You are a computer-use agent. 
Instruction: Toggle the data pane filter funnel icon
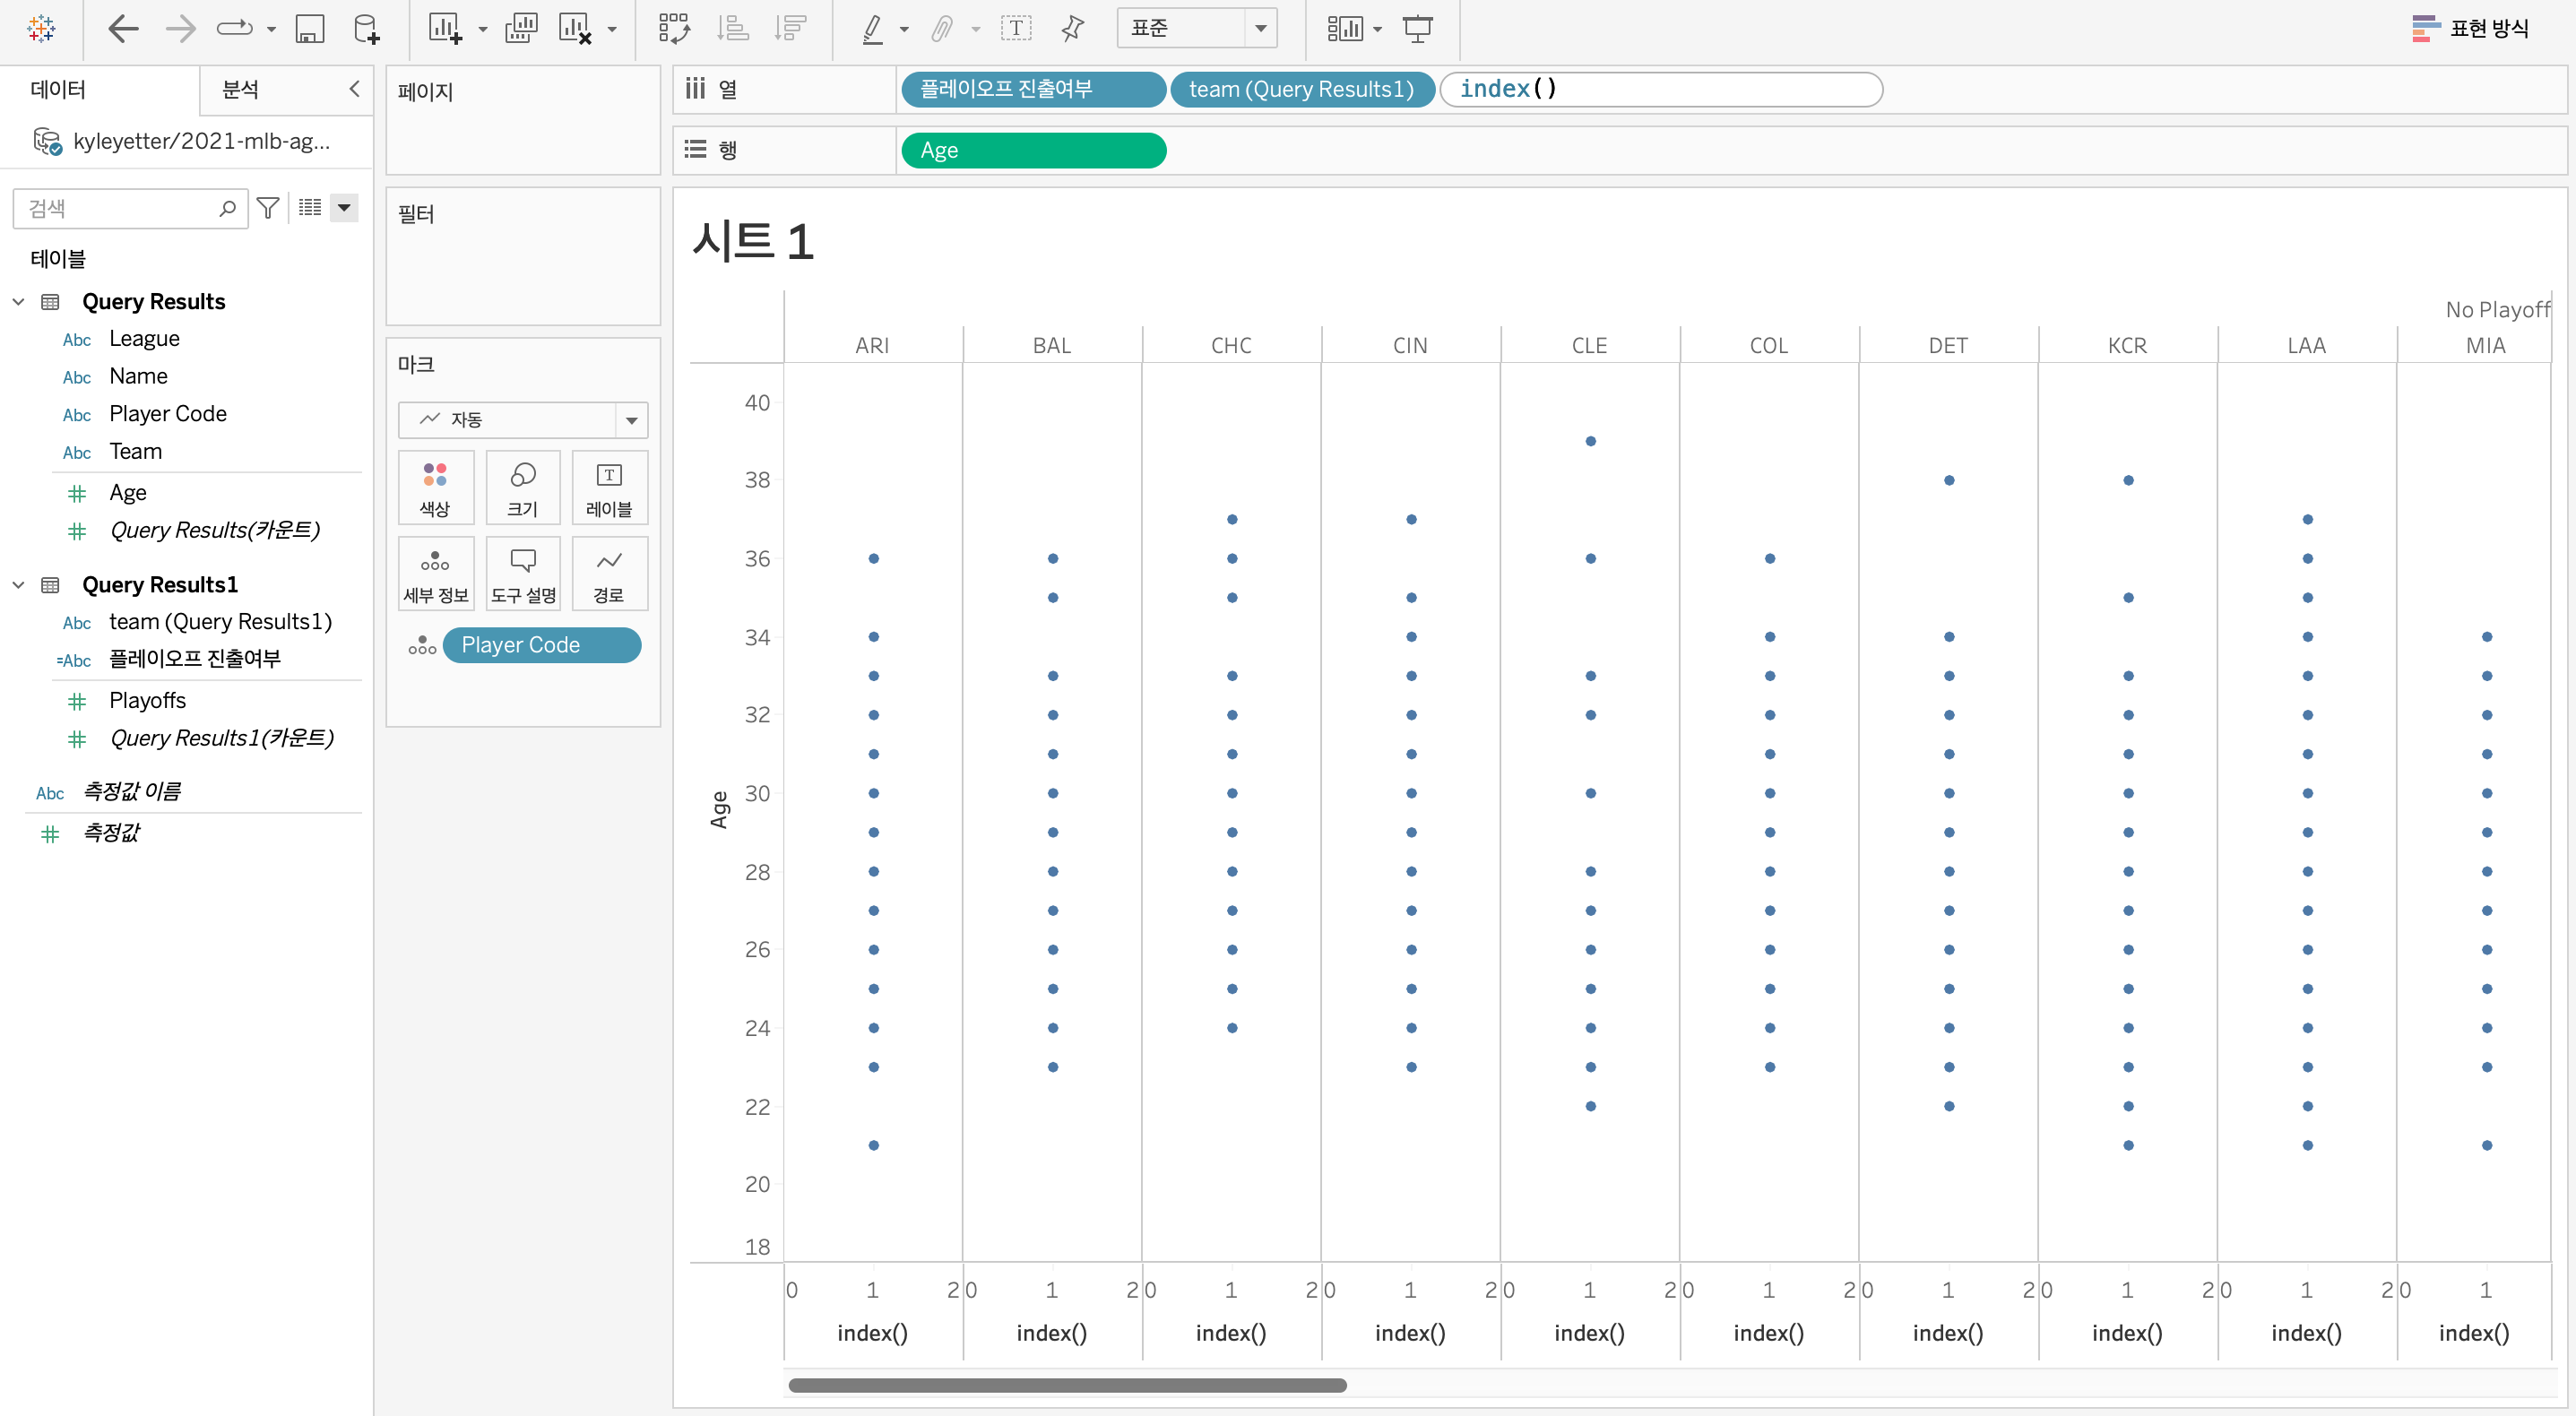[x=267, y=207]
